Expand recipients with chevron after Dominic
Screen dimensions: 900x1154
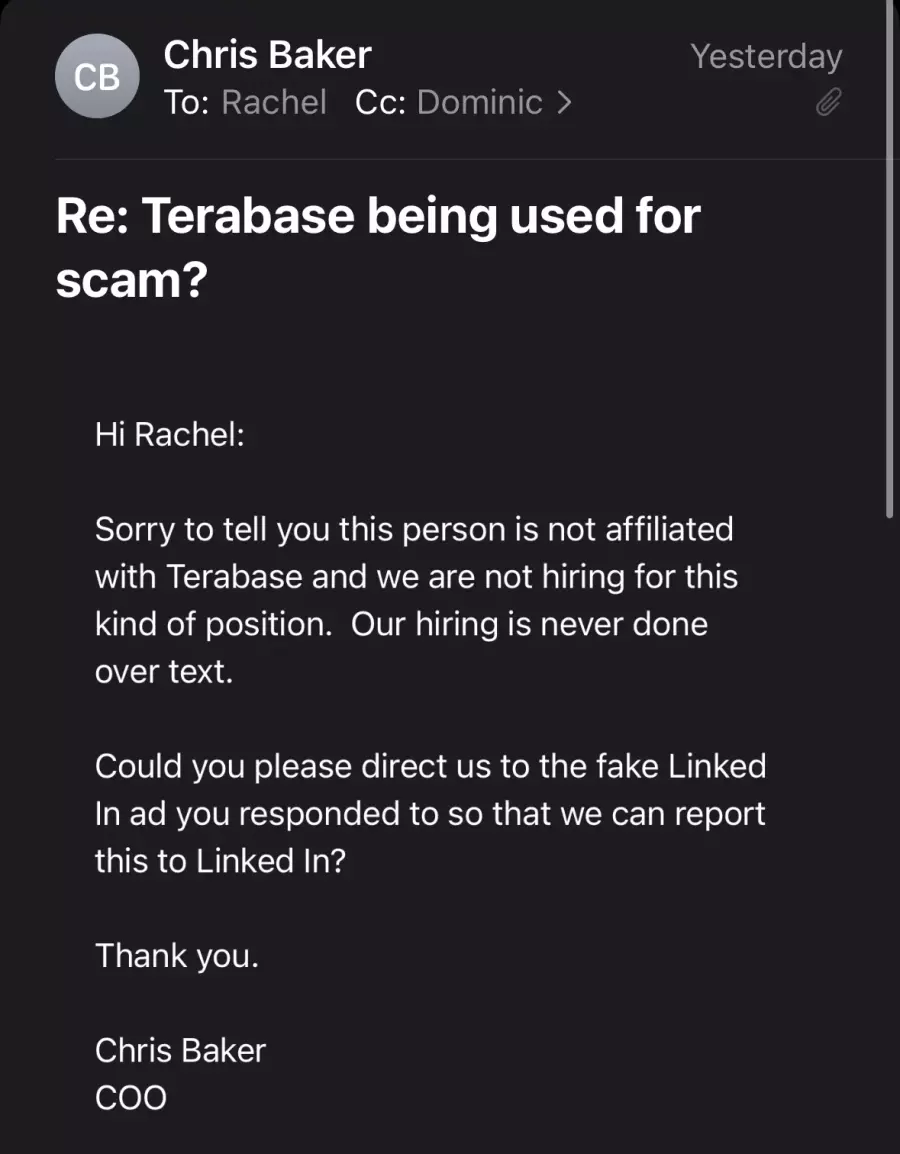coord(564,102)
